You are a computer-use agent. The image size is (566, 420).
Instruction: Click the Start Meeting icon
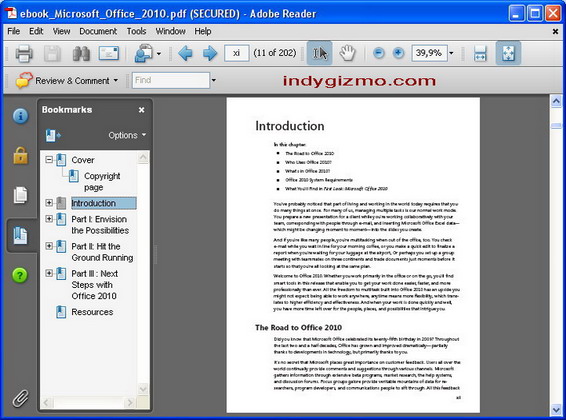click(x=144, y=53)
